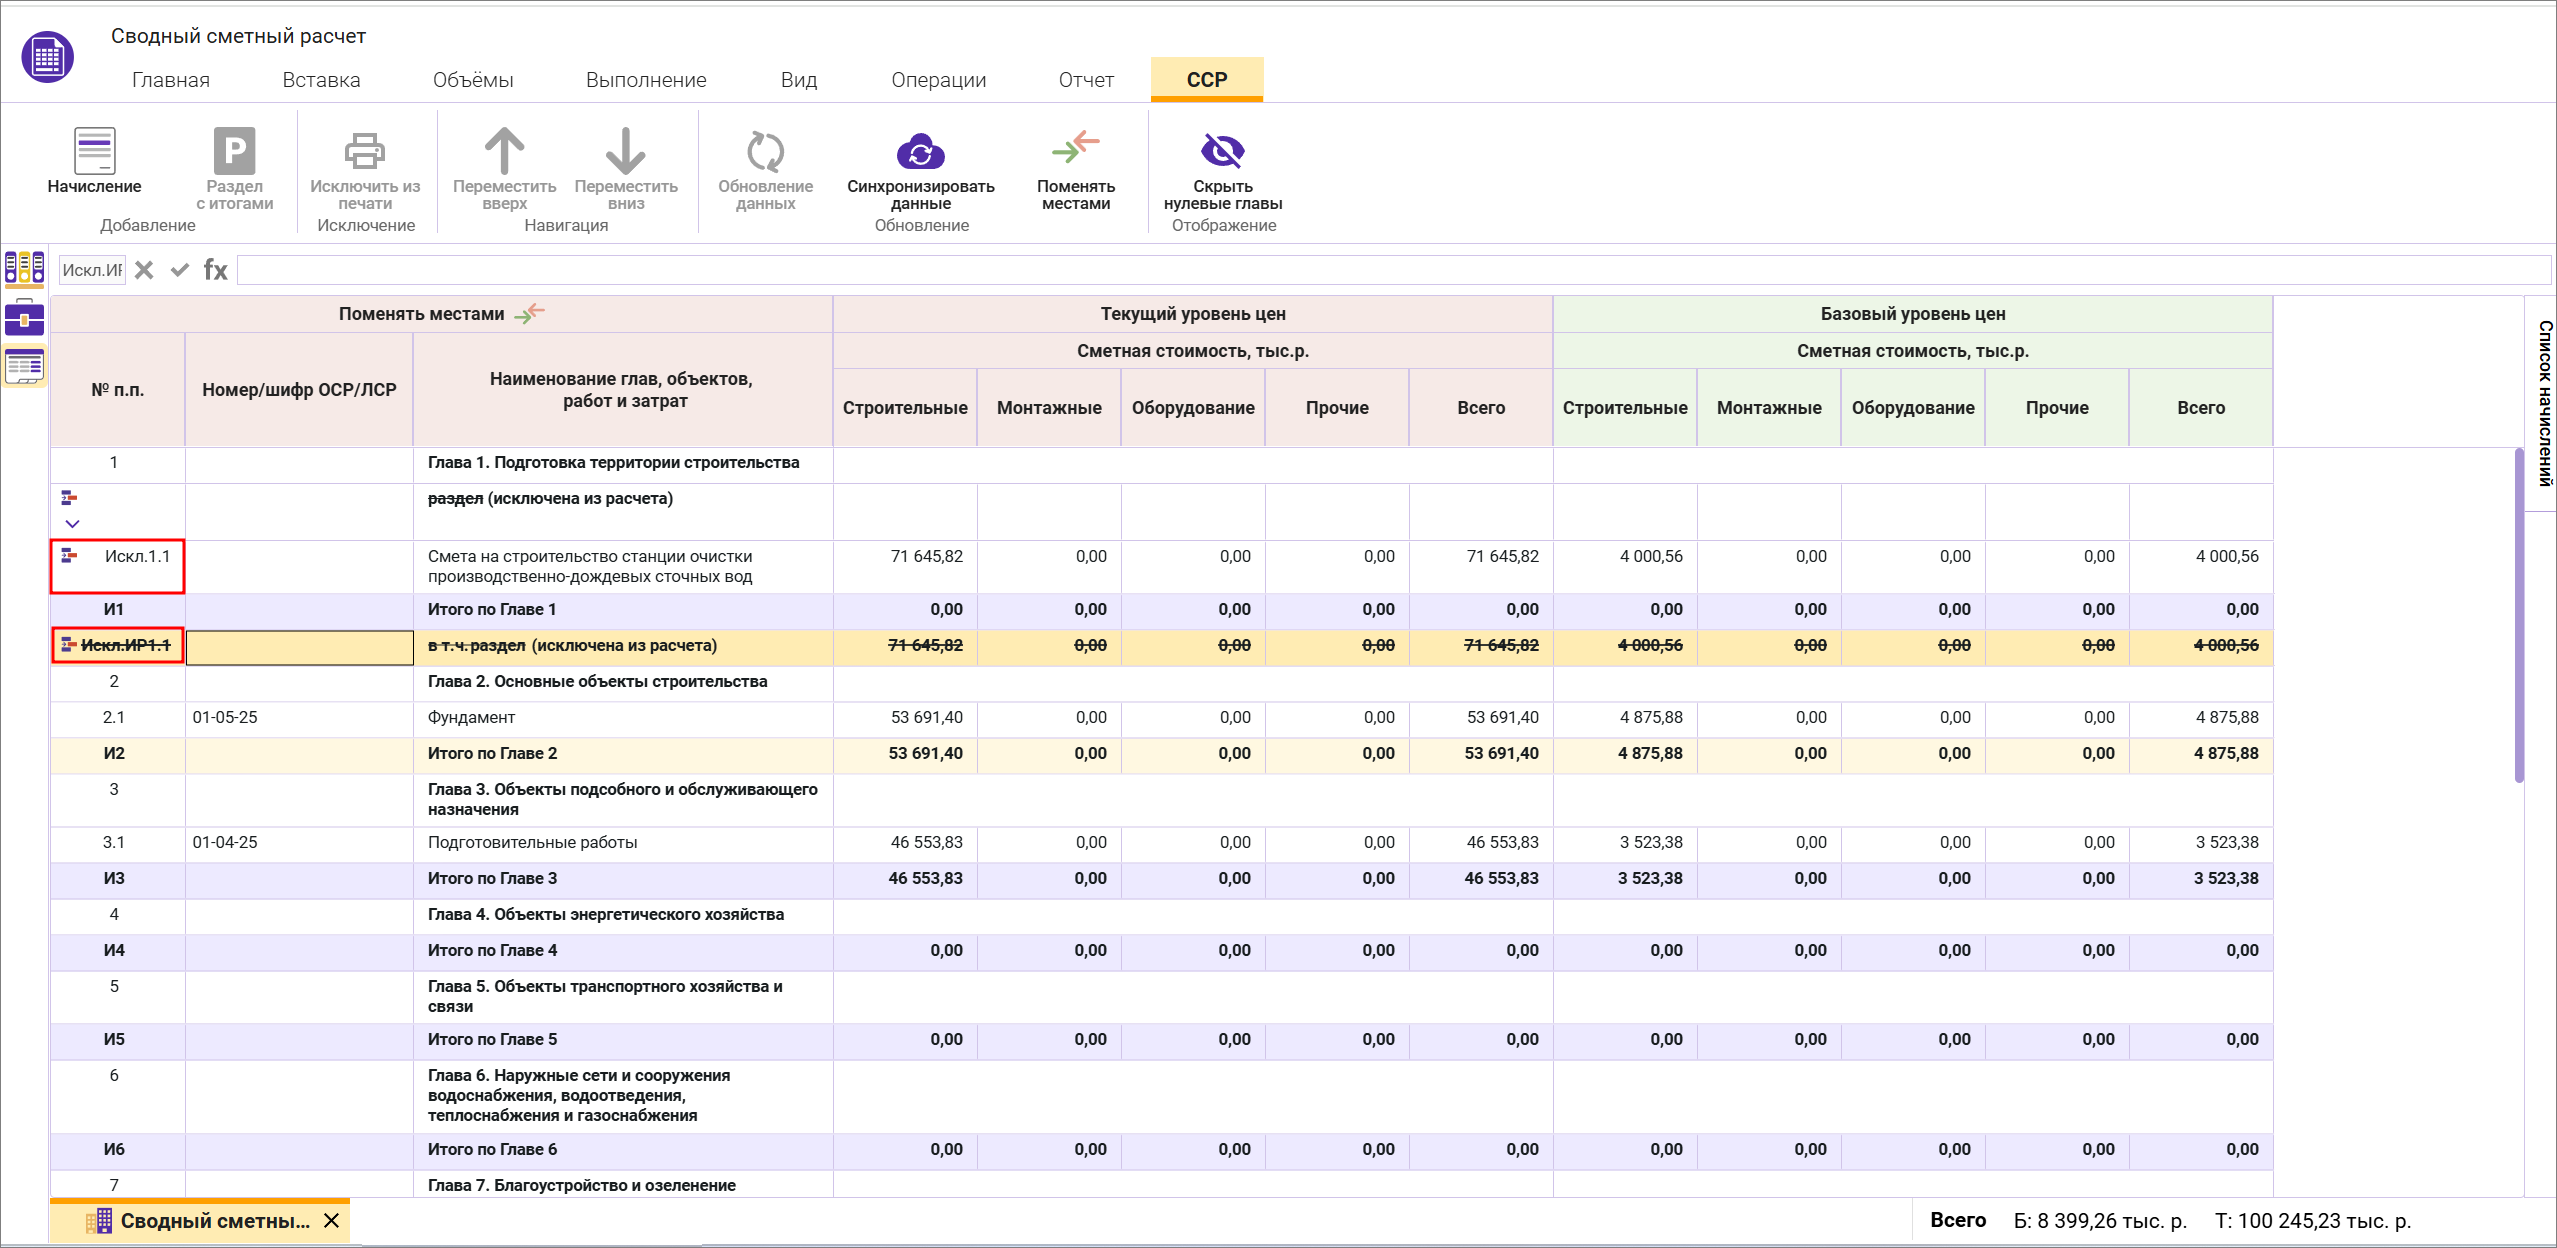This screenshot has height=1248, width=2557.
Task: Click Синхронизировать данные cloud icon
Action: tap(920, 152)
